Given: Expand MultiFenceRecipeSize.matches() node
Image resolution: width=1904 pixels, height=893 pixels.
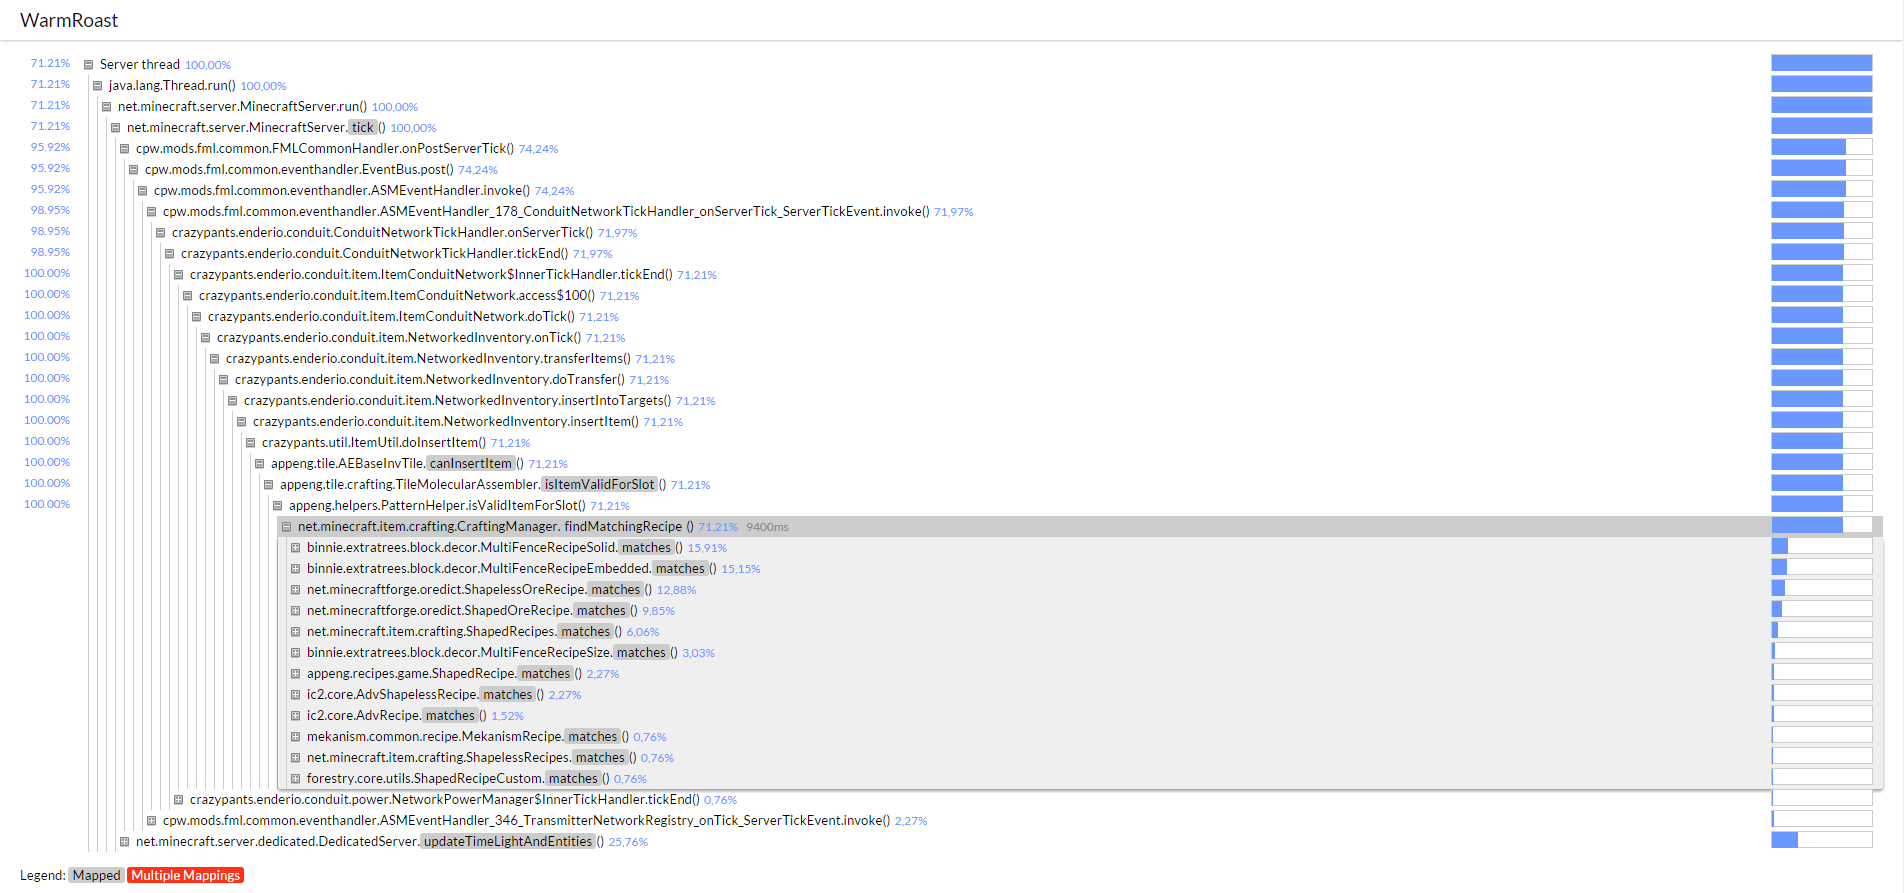Looking at the screenshot, I should tap(295, 653).
